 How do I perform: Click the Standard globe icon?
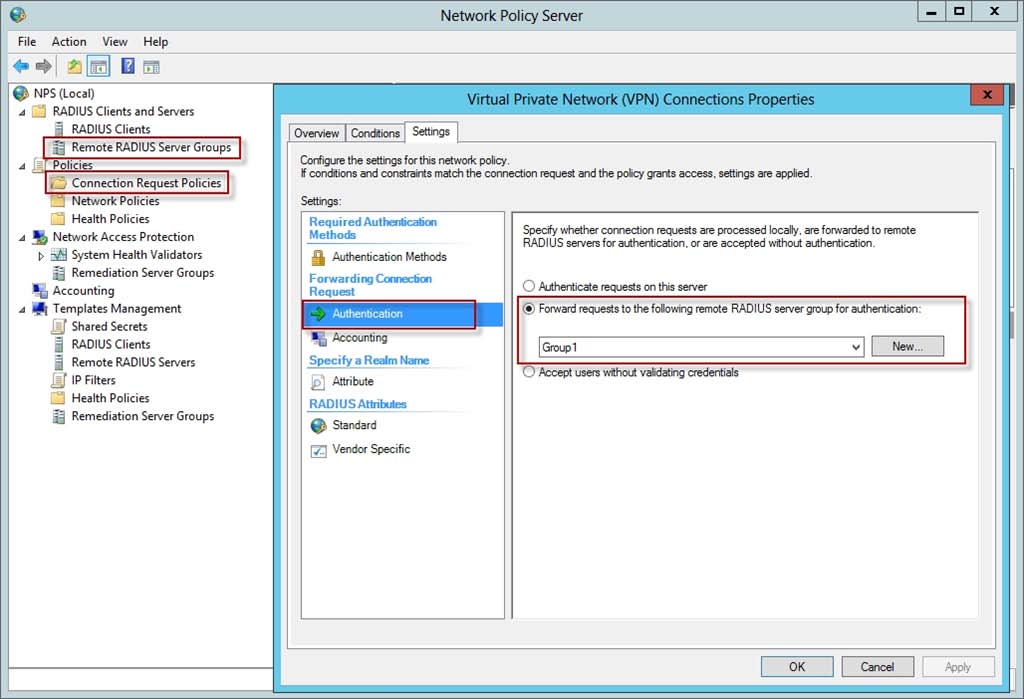point(319,426)
